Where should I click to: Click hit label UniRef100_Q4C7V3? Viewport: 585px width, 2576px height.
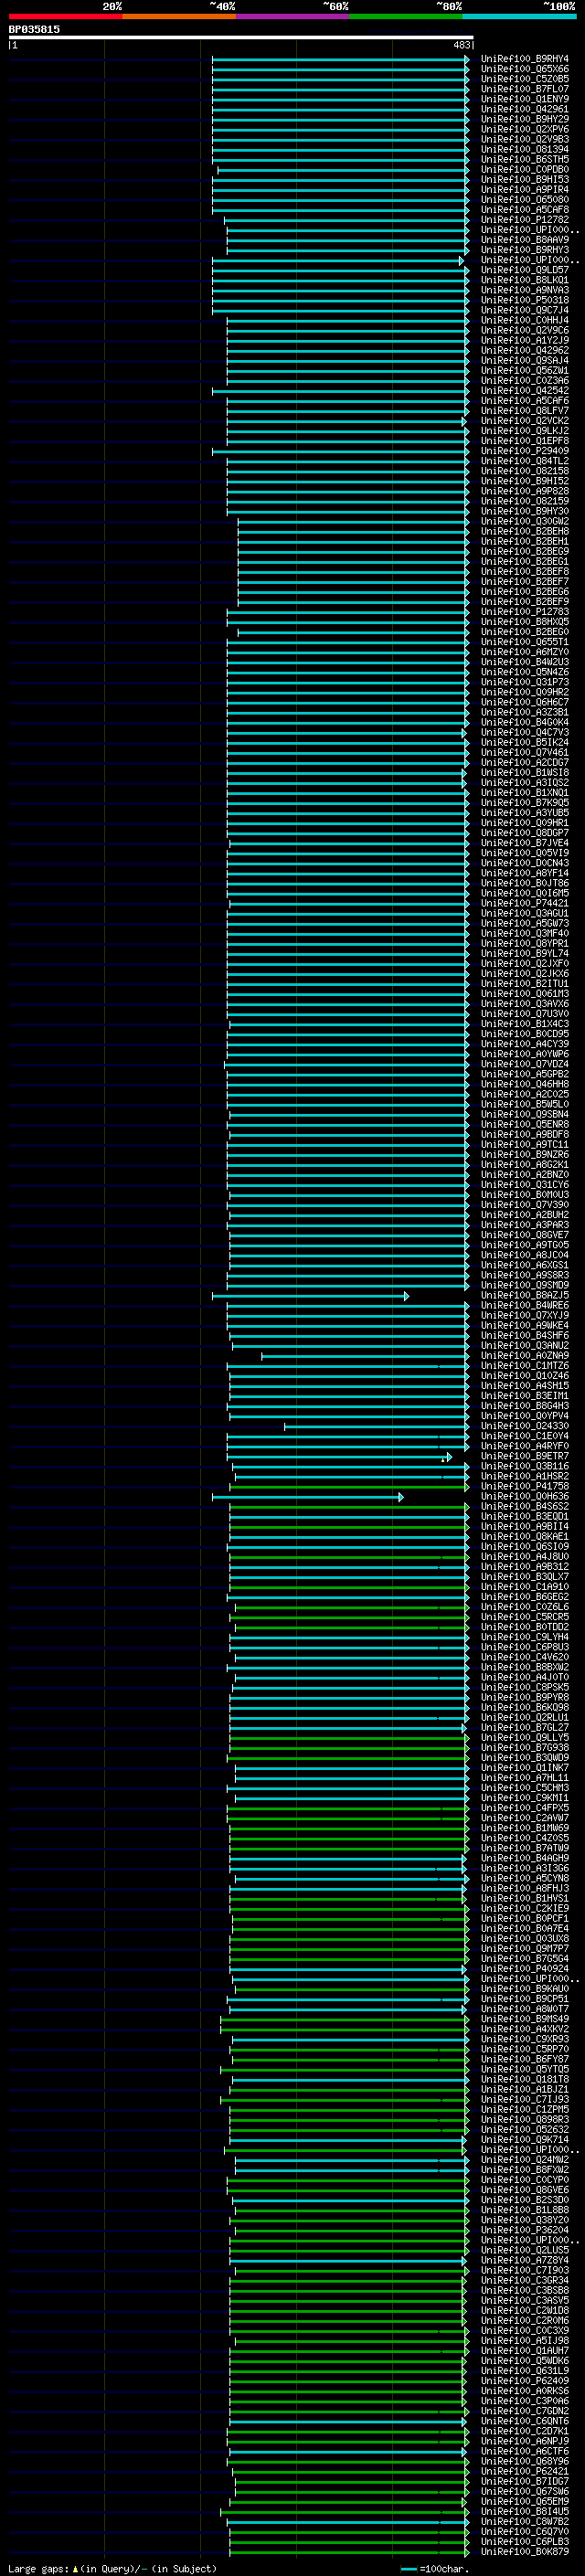525,732
